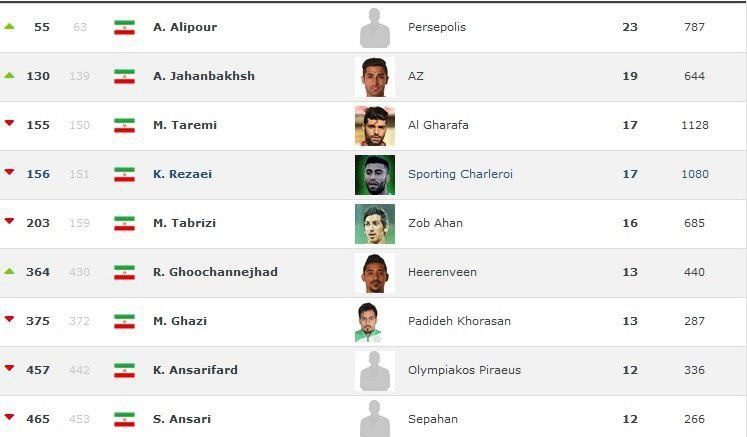
Task: Open the K. Rezaei player link
Action: pos(182,174)
